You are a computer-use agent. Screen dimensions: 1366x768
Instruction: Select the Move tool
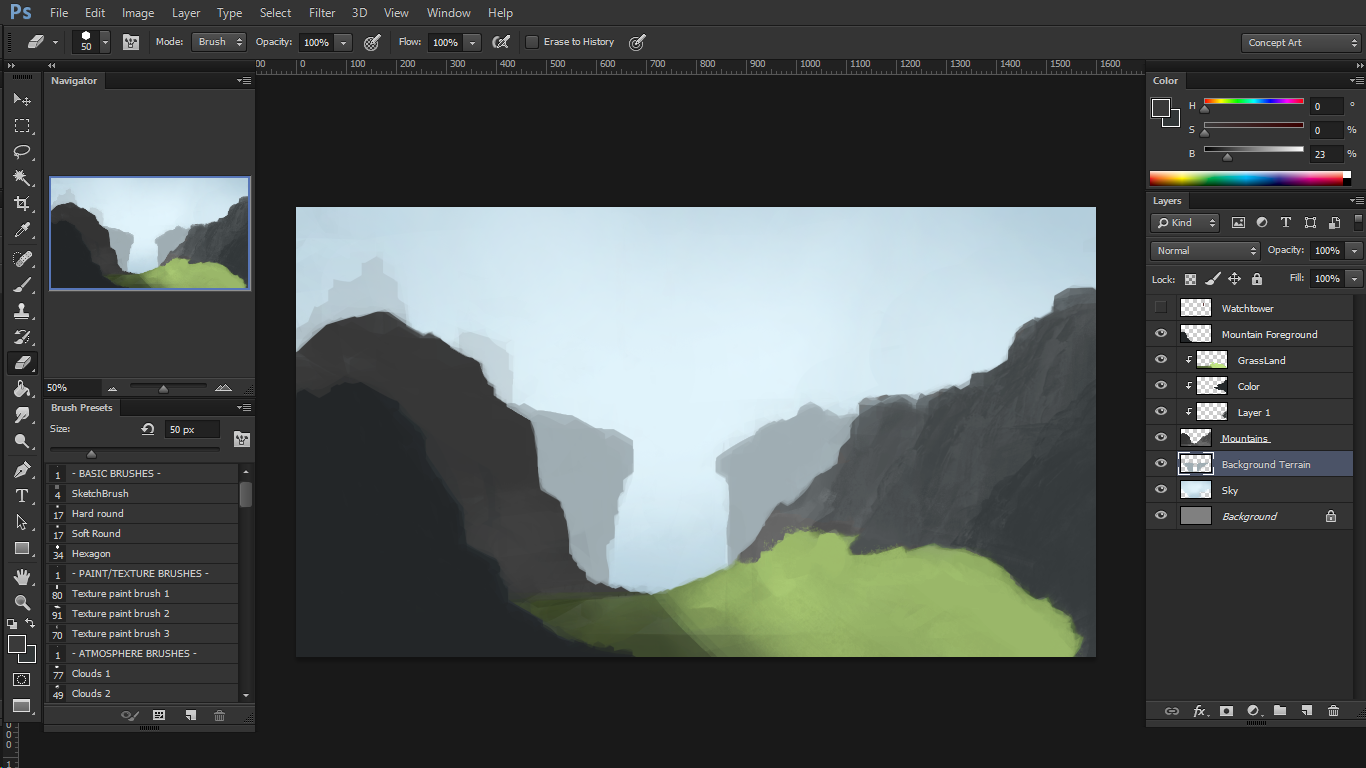point(22,100)
